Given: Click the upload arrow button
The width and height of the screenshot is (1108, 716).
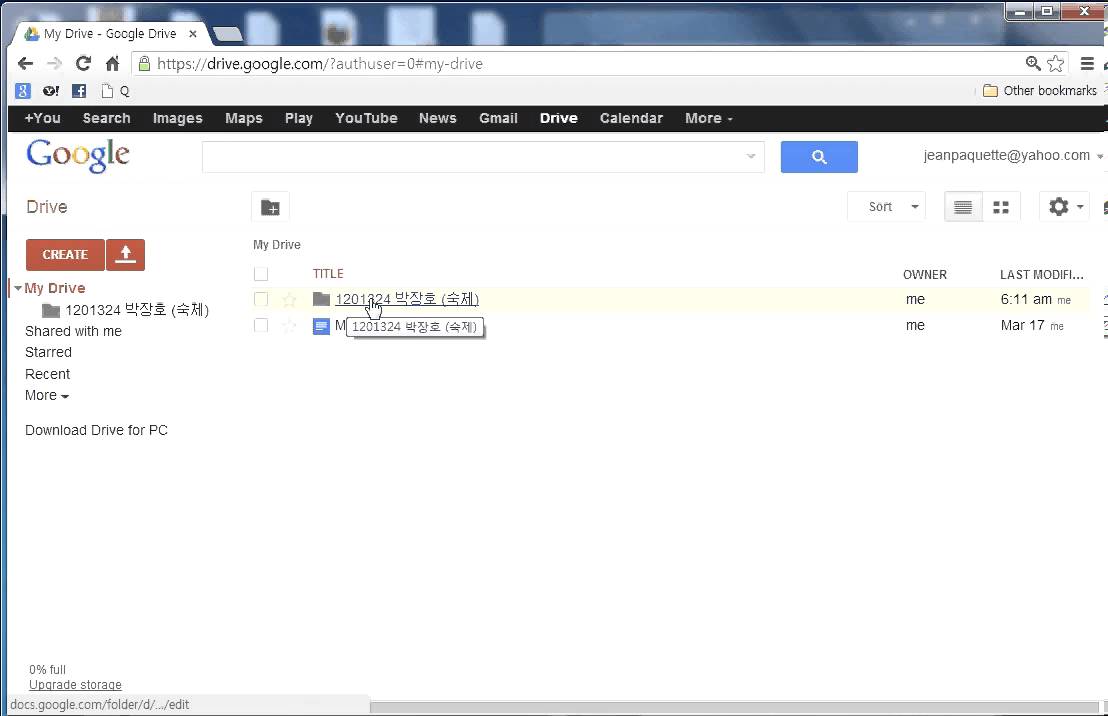Looking at the screenshot, I should [125, 254].
